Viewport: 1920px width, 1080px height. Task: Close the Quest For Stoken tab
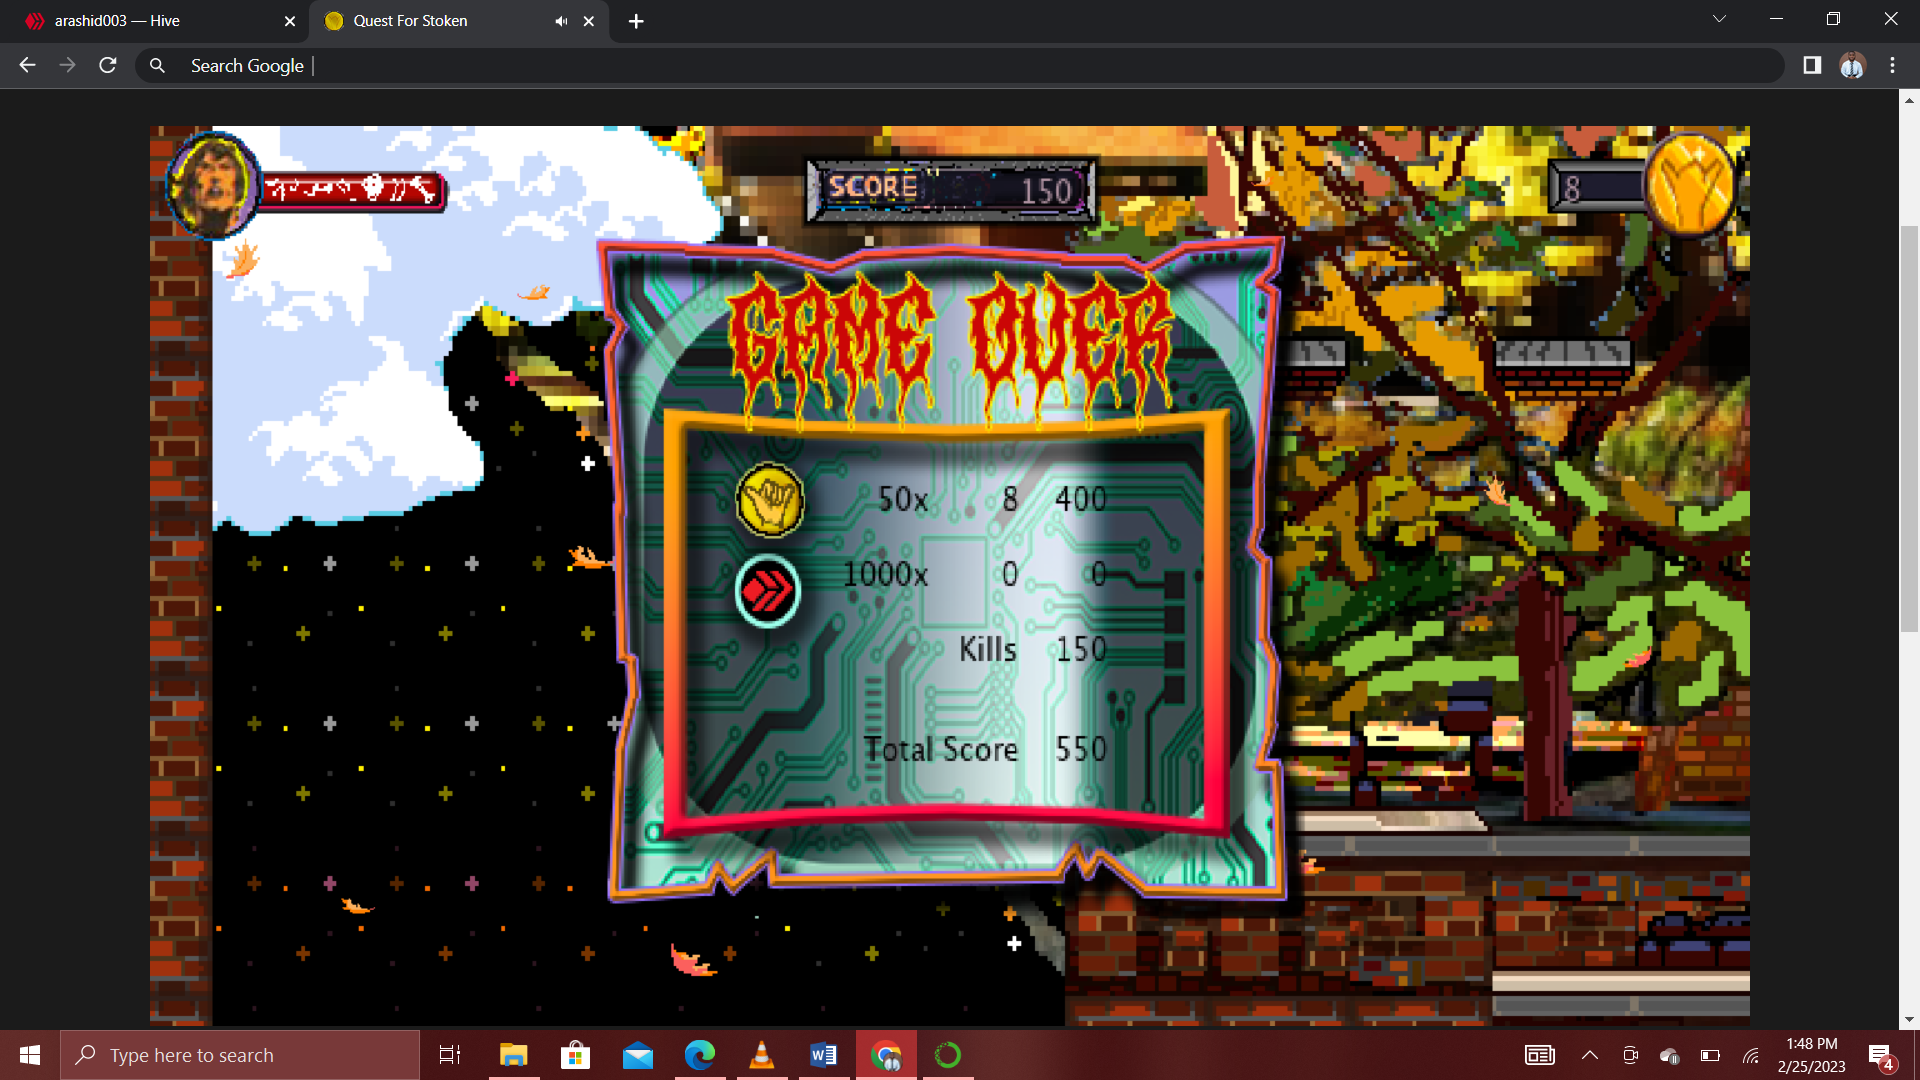589,21
